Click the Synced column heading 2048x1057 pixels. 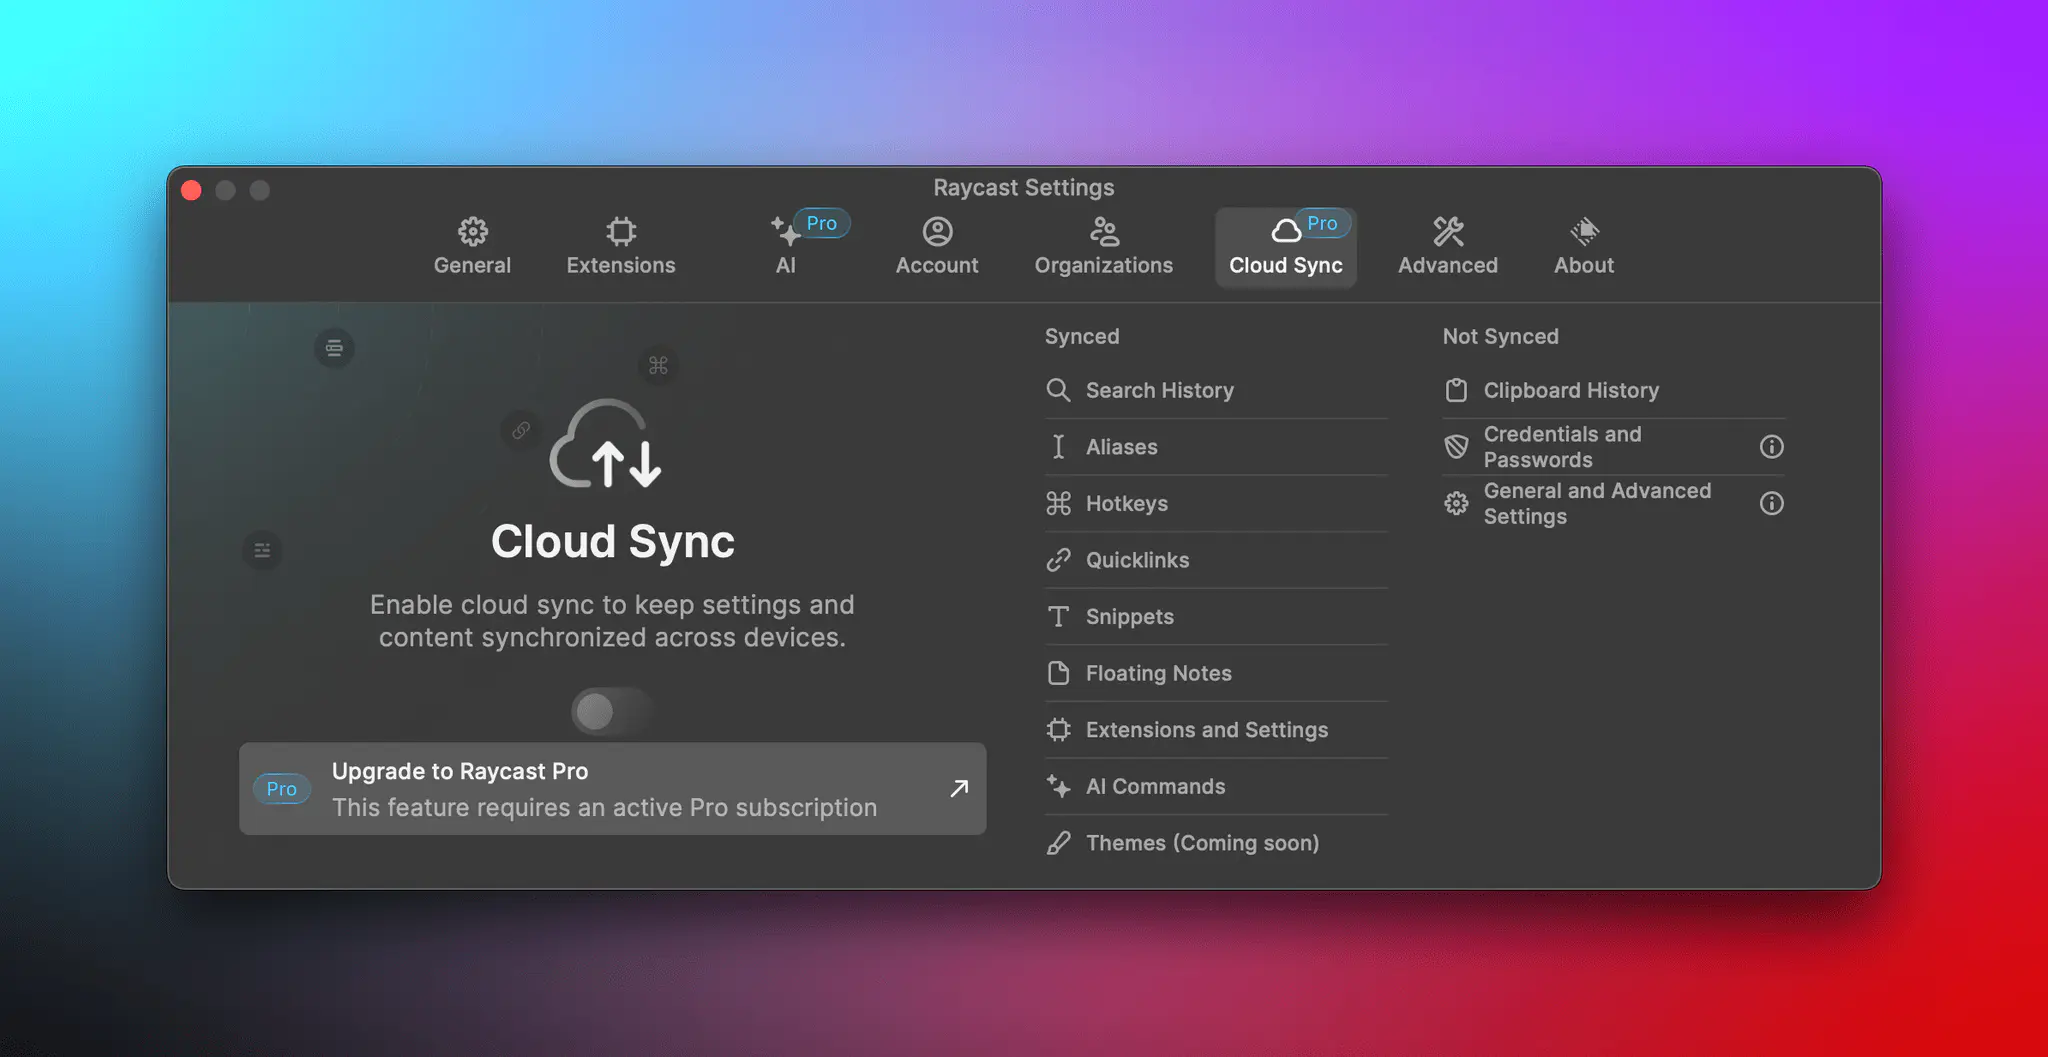point(1082,336)
